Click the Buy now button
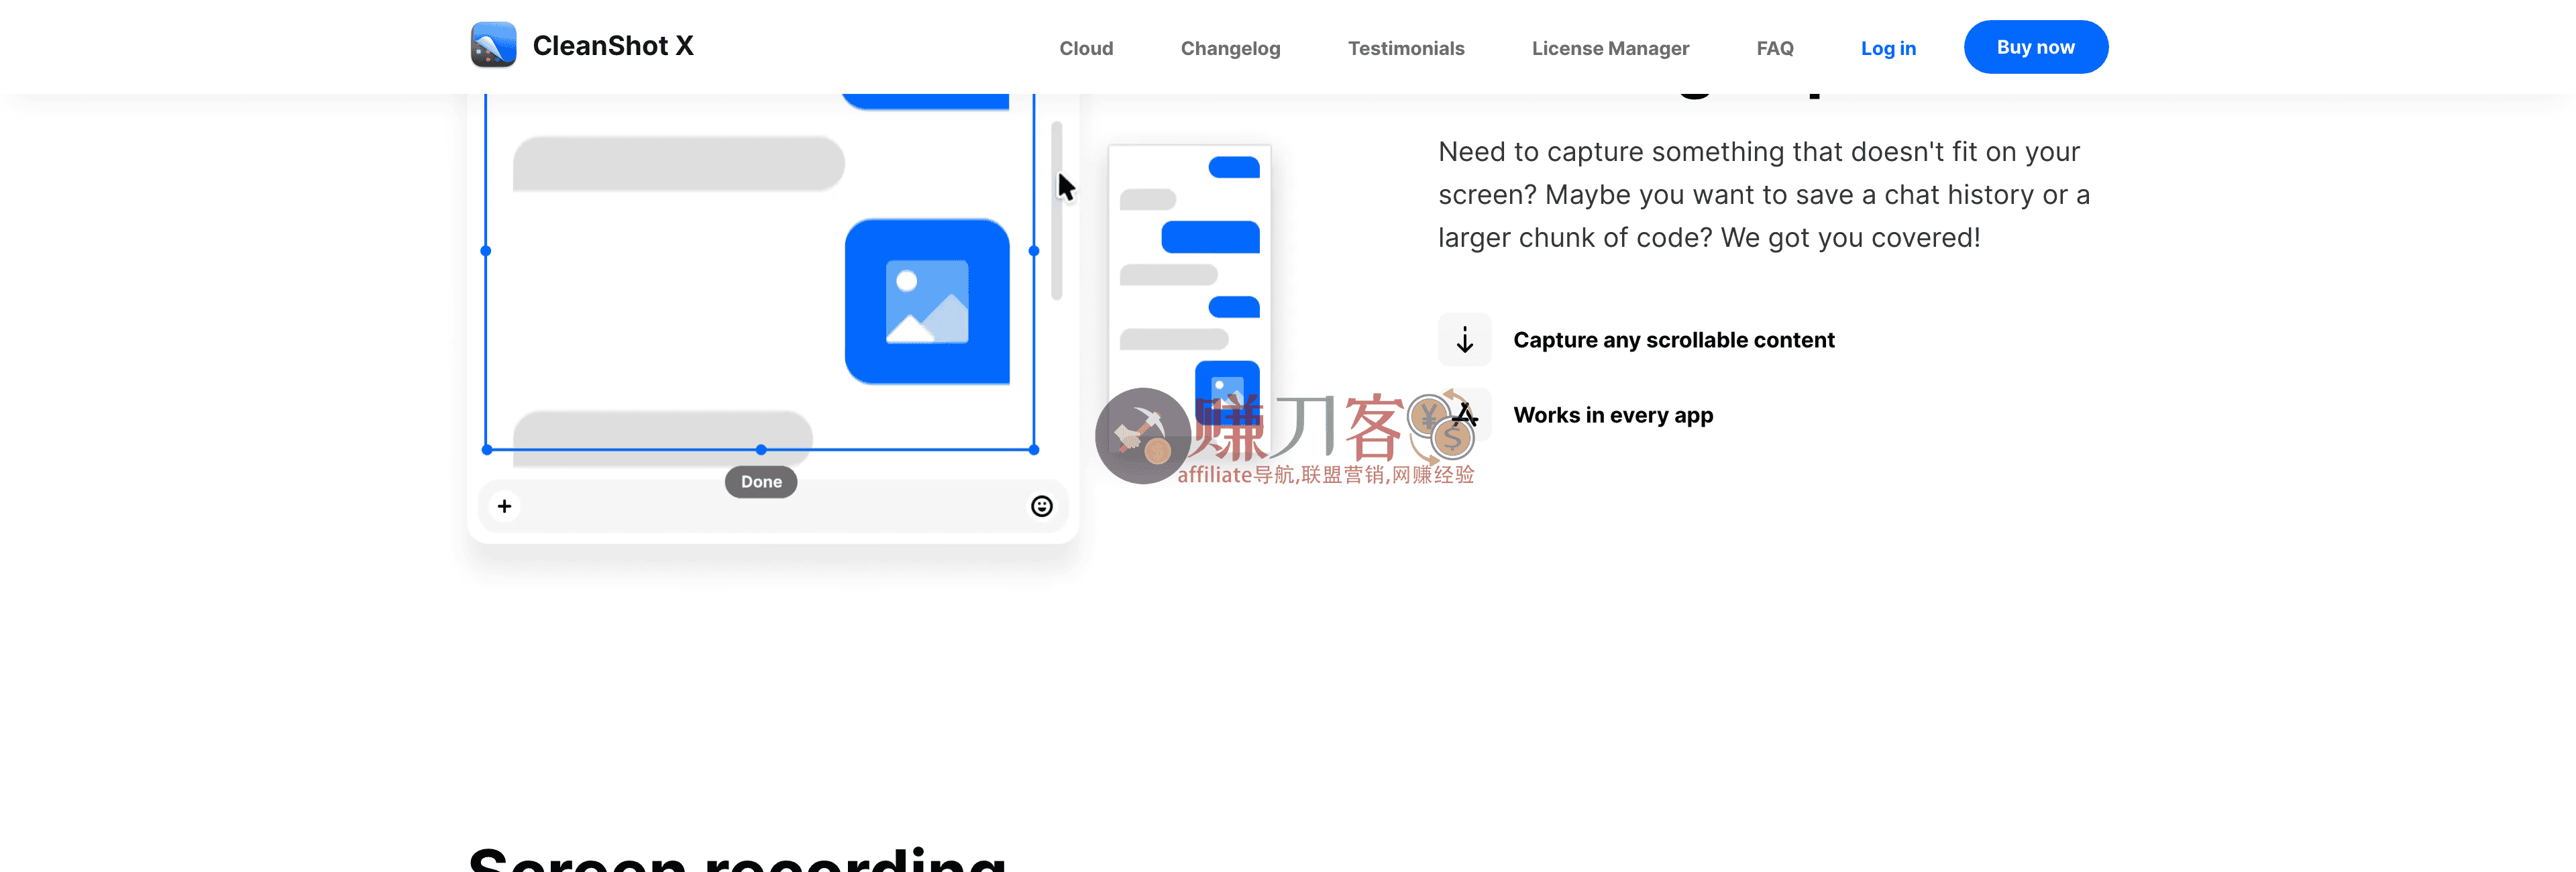The image size is (2576, 872). tap(2036, 47)
